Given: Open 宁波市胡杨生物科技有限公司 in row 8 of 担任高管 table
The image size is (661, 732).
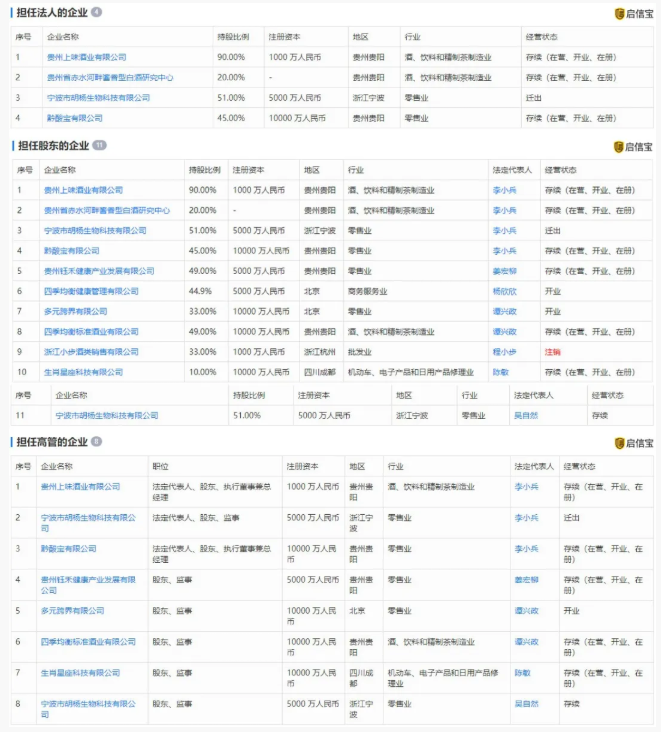Looking at the screenshot, I should tap(88, 709).
